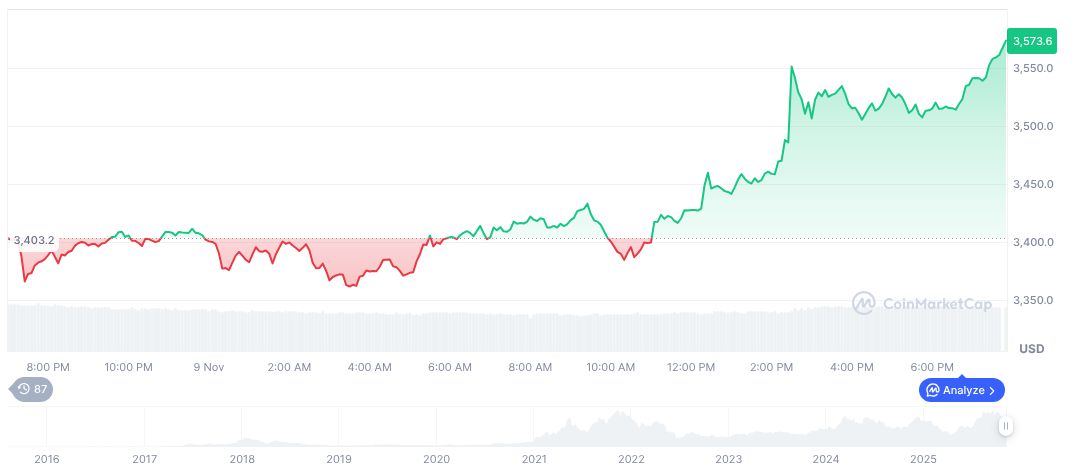Click the 9 Nov date axis label
Image resolution: width=1072 pixels, height=470 pixels.
point(208,367)
